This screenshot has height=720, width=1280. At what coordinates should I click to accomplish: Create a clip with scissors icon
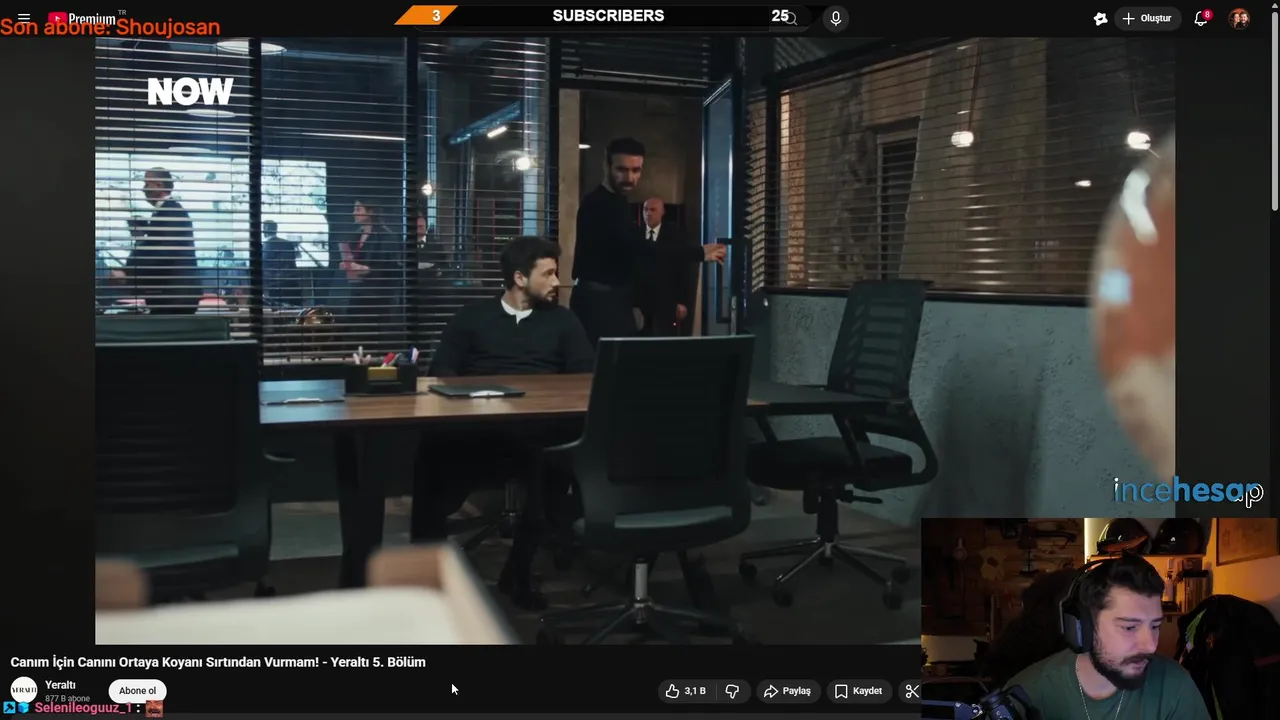coord(911,691)
